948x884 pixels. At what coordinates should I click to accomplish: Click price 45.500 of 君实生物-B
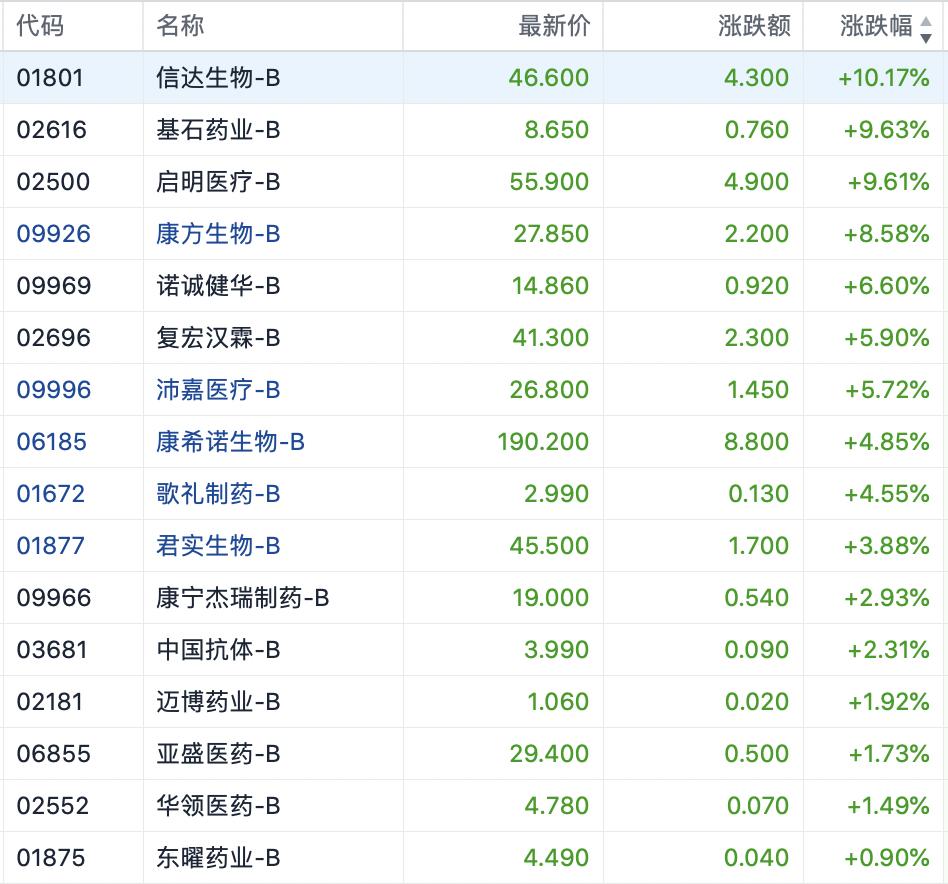pyautogui.click(x=549, y=546)
